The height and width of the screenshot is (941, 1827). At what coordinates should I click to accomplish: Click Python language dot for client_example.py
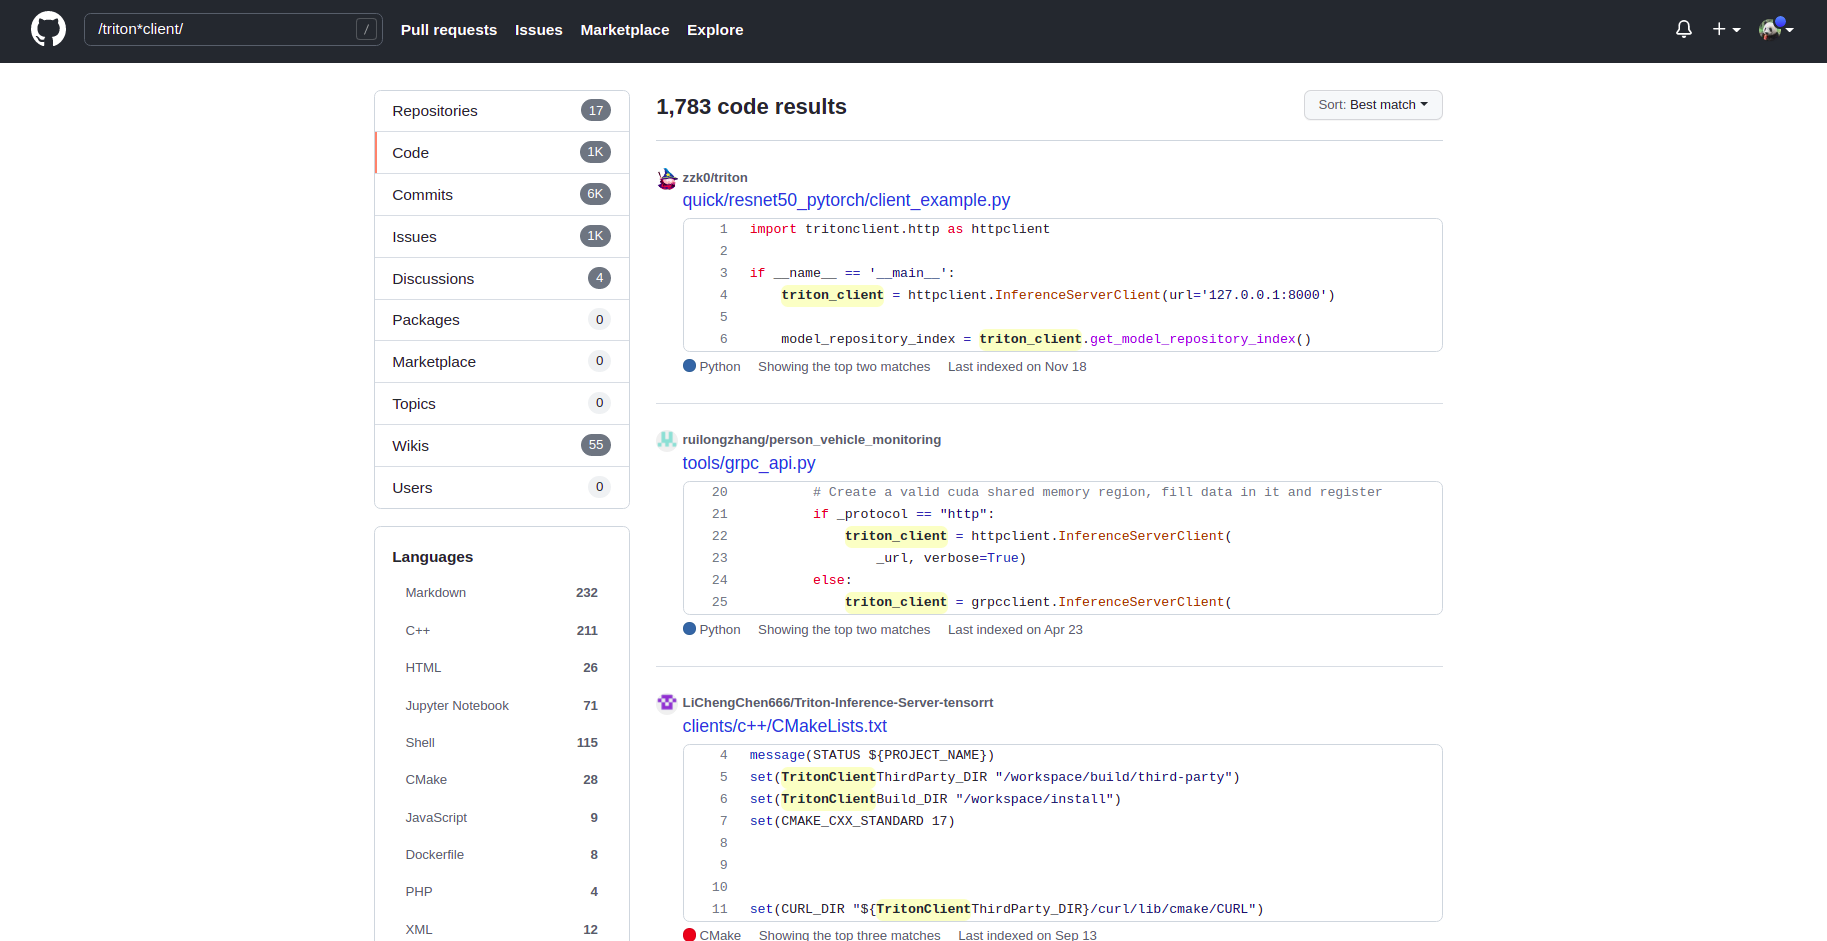pyautogui.click(x=689, y=366)
